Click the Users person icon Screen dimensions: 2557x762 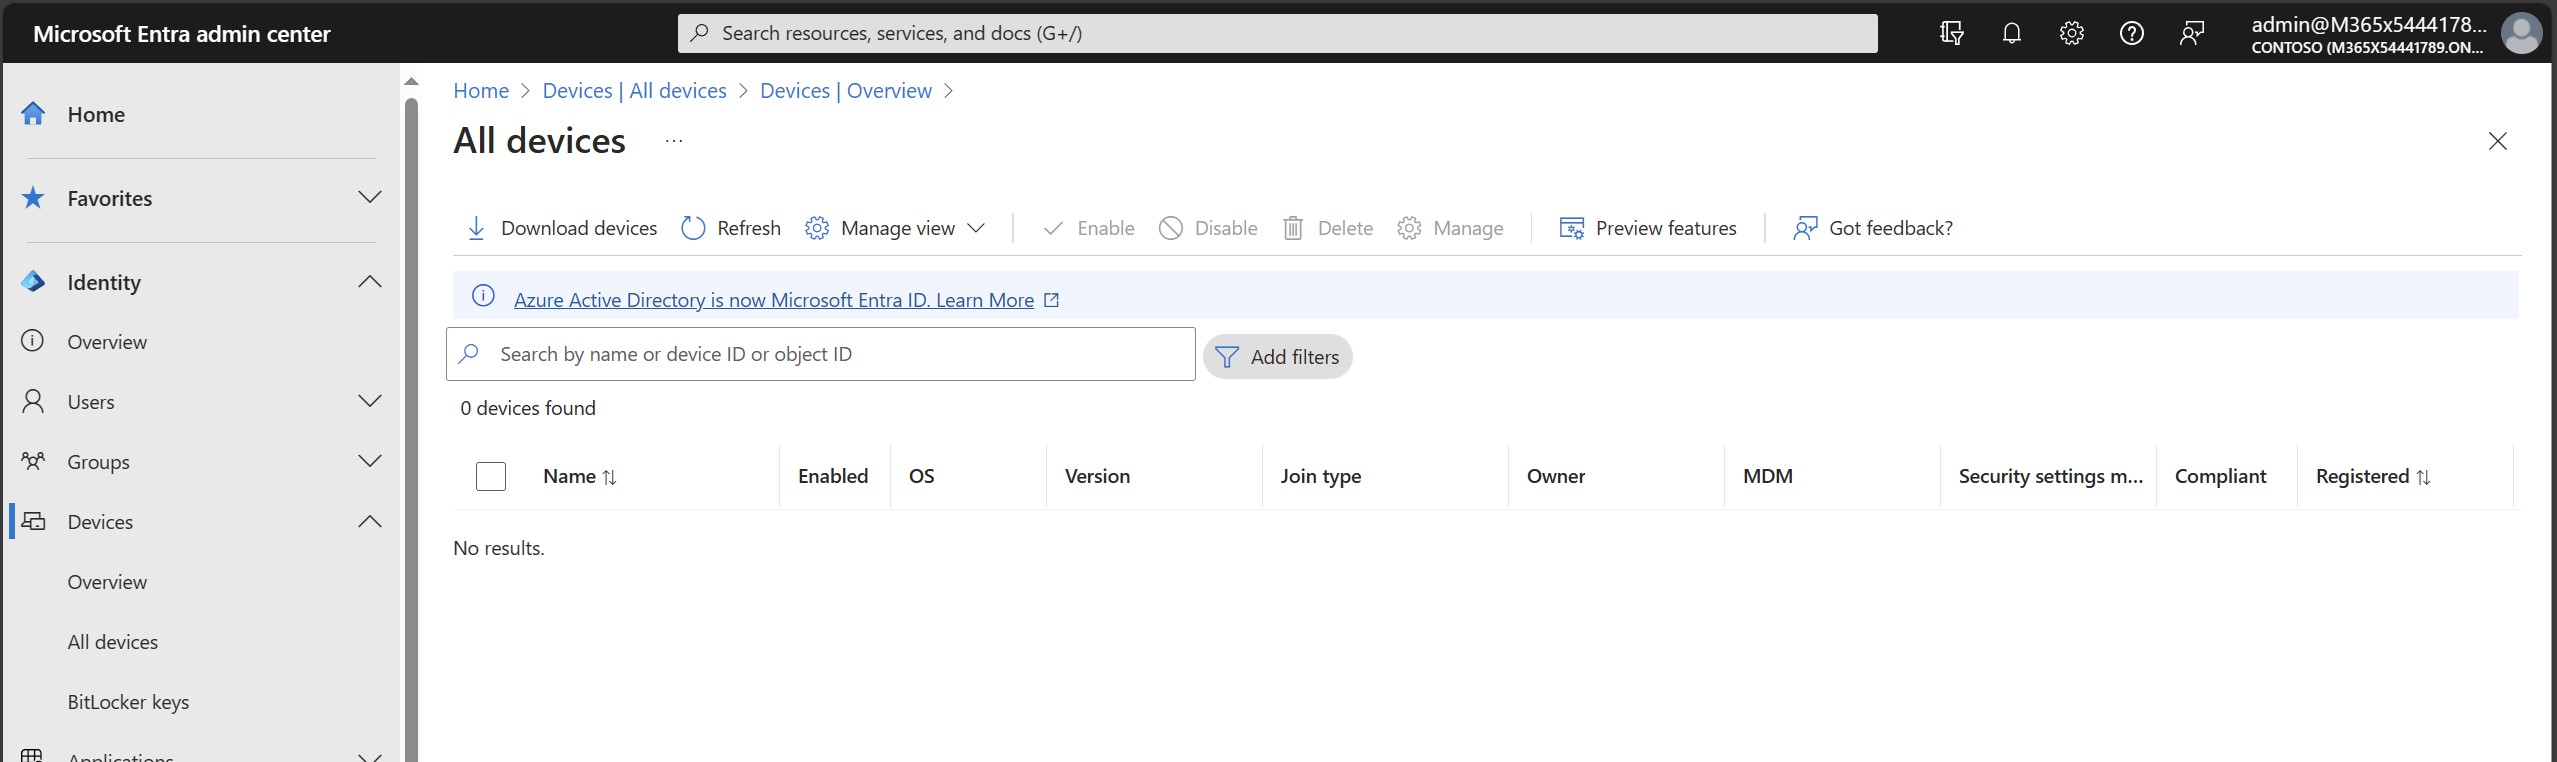tap(33, 401)
